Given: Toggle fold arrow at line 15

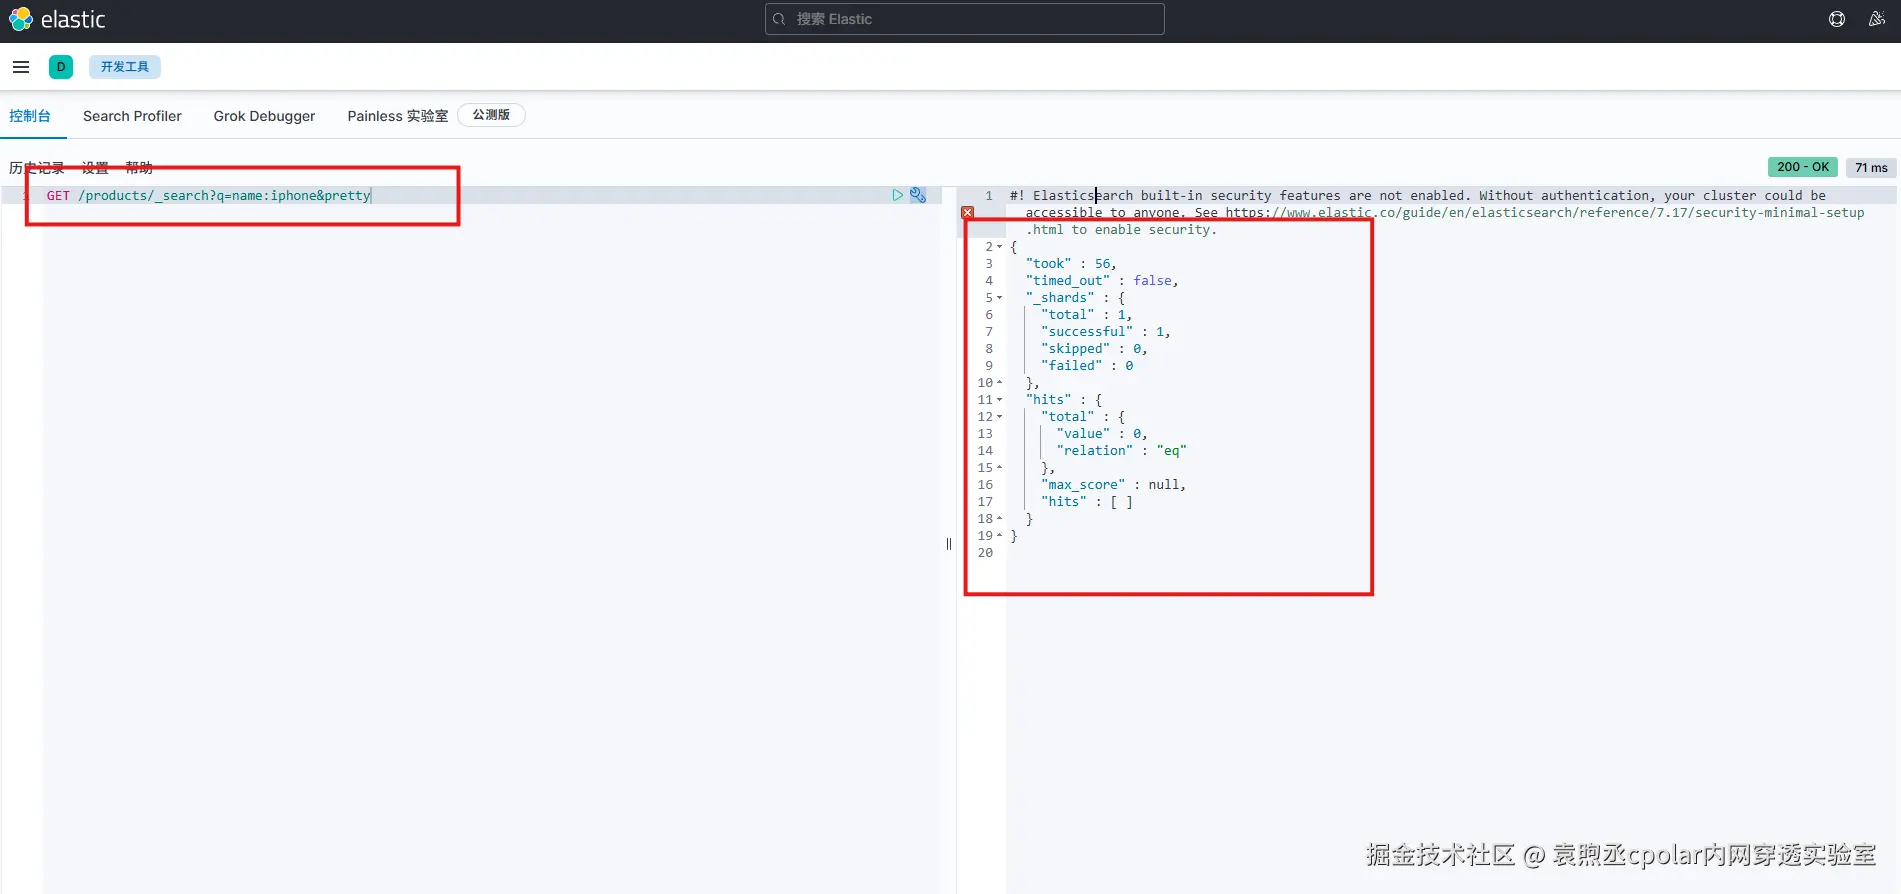Looking at the screenshot, I should click(999, 468).
